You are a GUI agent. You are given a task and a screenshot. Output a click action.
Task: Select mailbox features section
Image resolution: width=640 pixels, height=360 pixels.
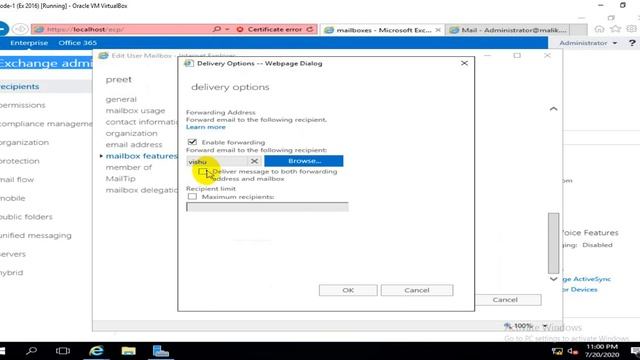[141, 156]
